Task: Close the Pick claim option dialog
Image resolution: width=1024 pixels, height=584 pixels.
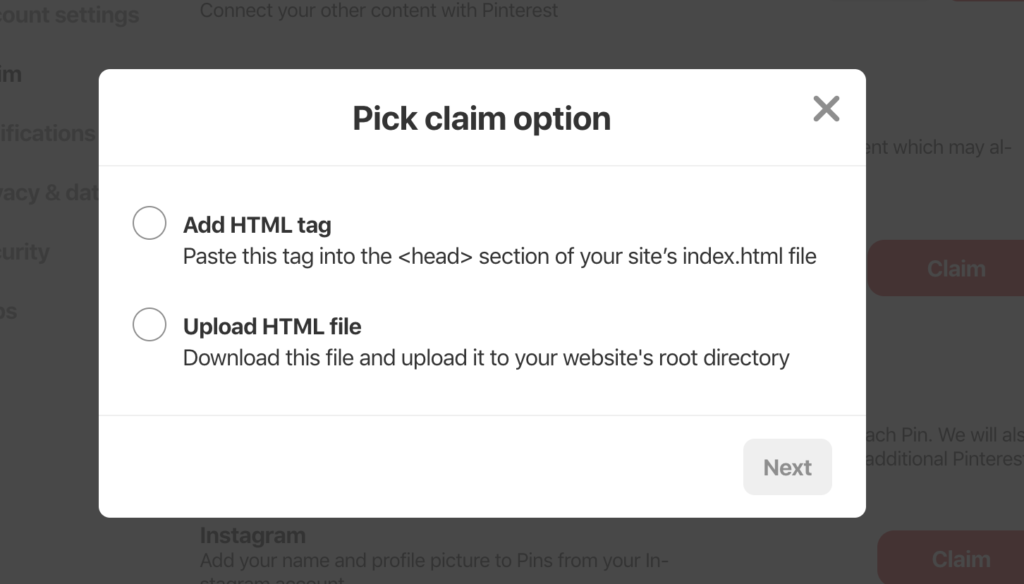Action: point(826,109)
